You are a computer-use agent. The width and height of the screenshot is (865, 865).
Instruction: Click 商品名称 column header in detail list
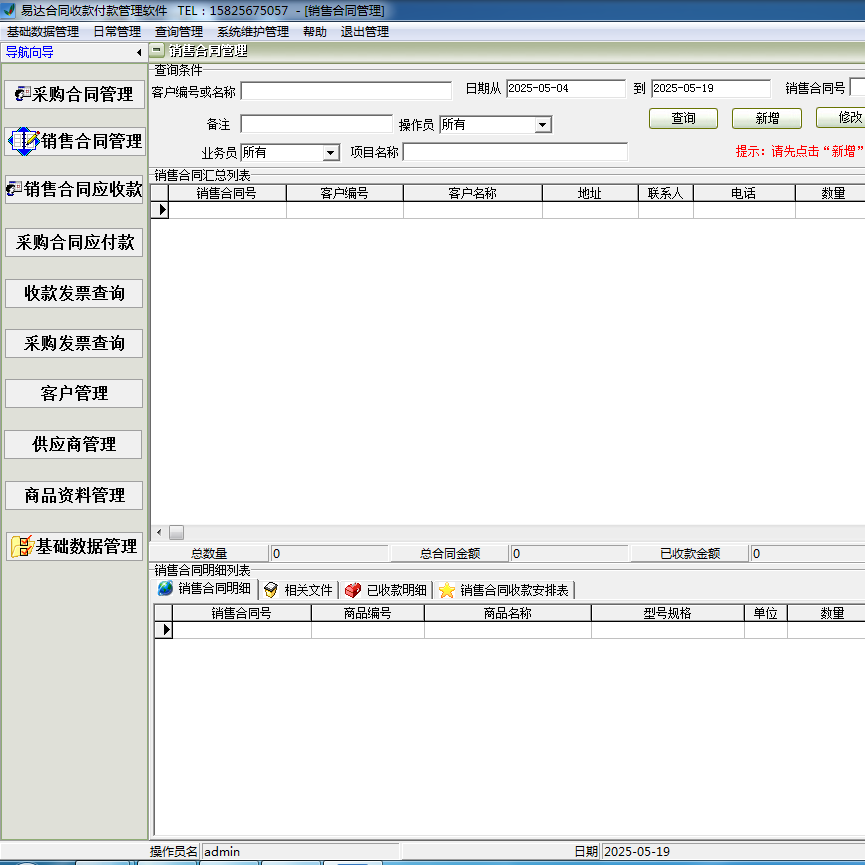coord(508,613)
